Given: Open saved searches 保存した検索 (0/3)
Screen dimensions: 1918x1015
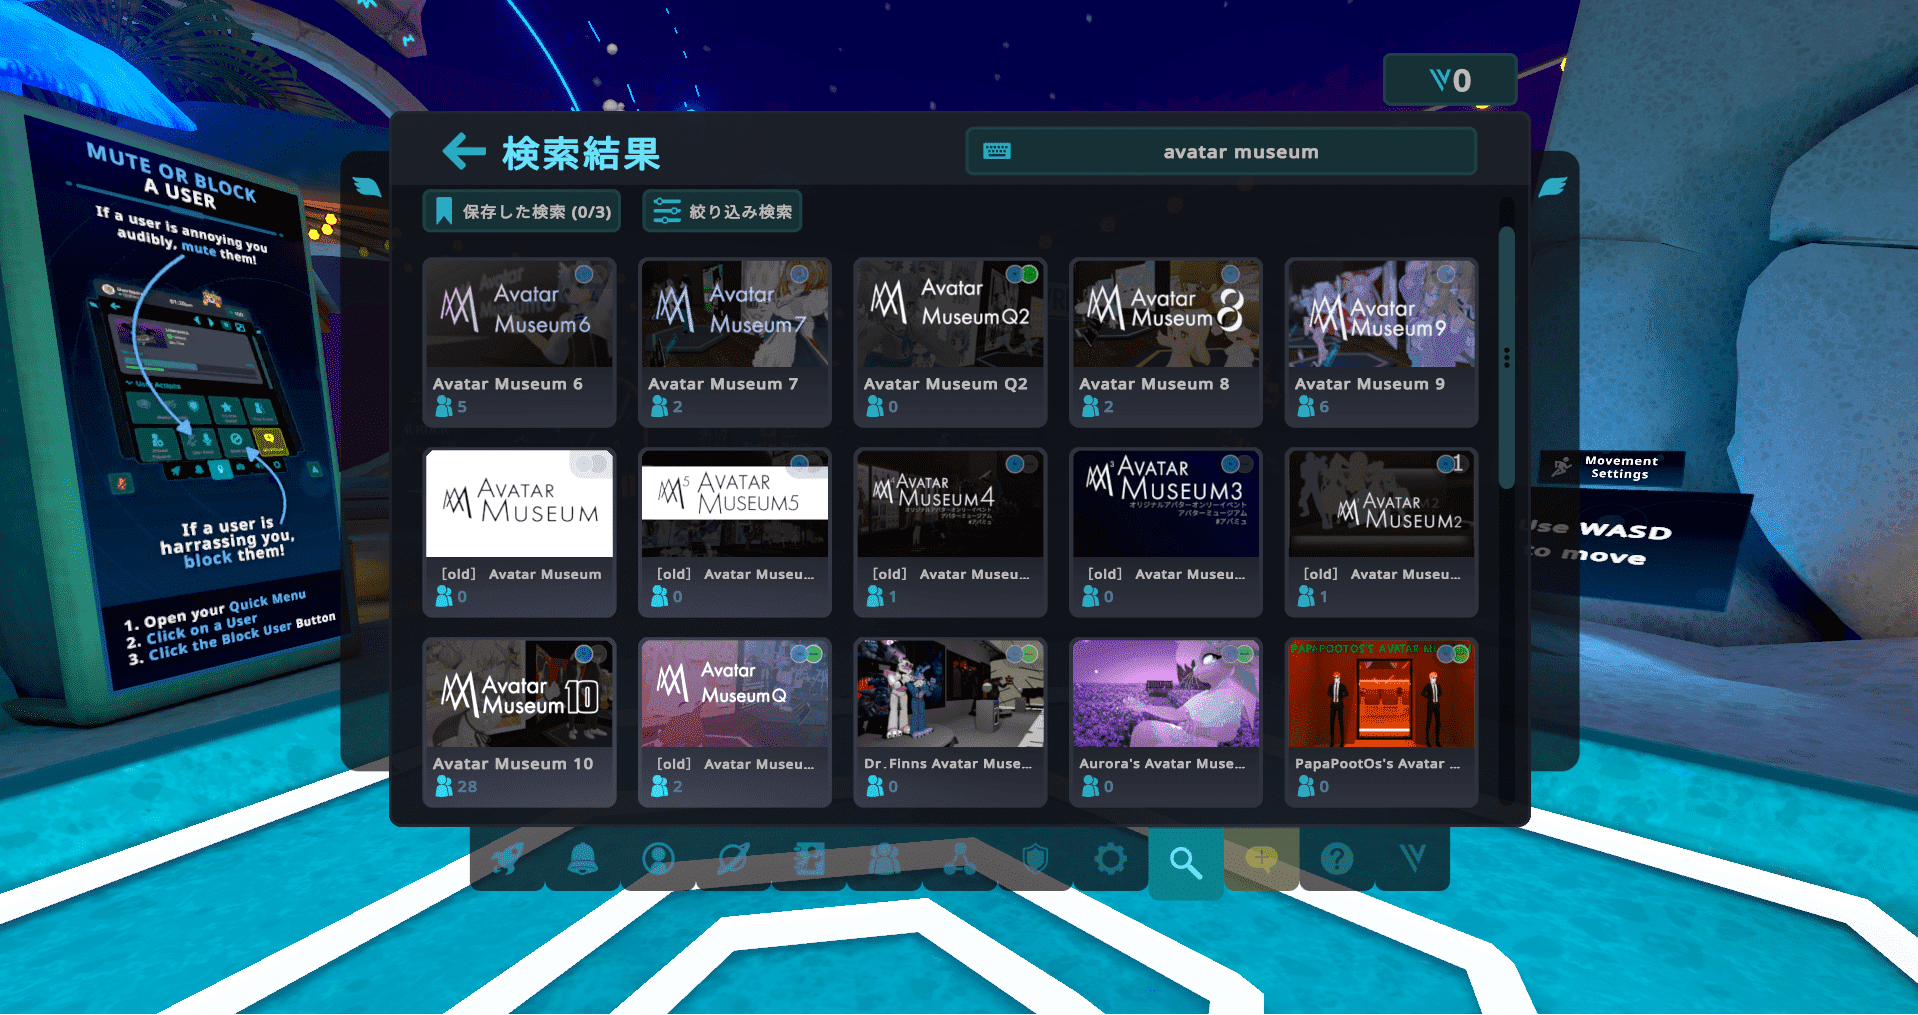Looking at the screenshot, I should [x=522, y=211].
